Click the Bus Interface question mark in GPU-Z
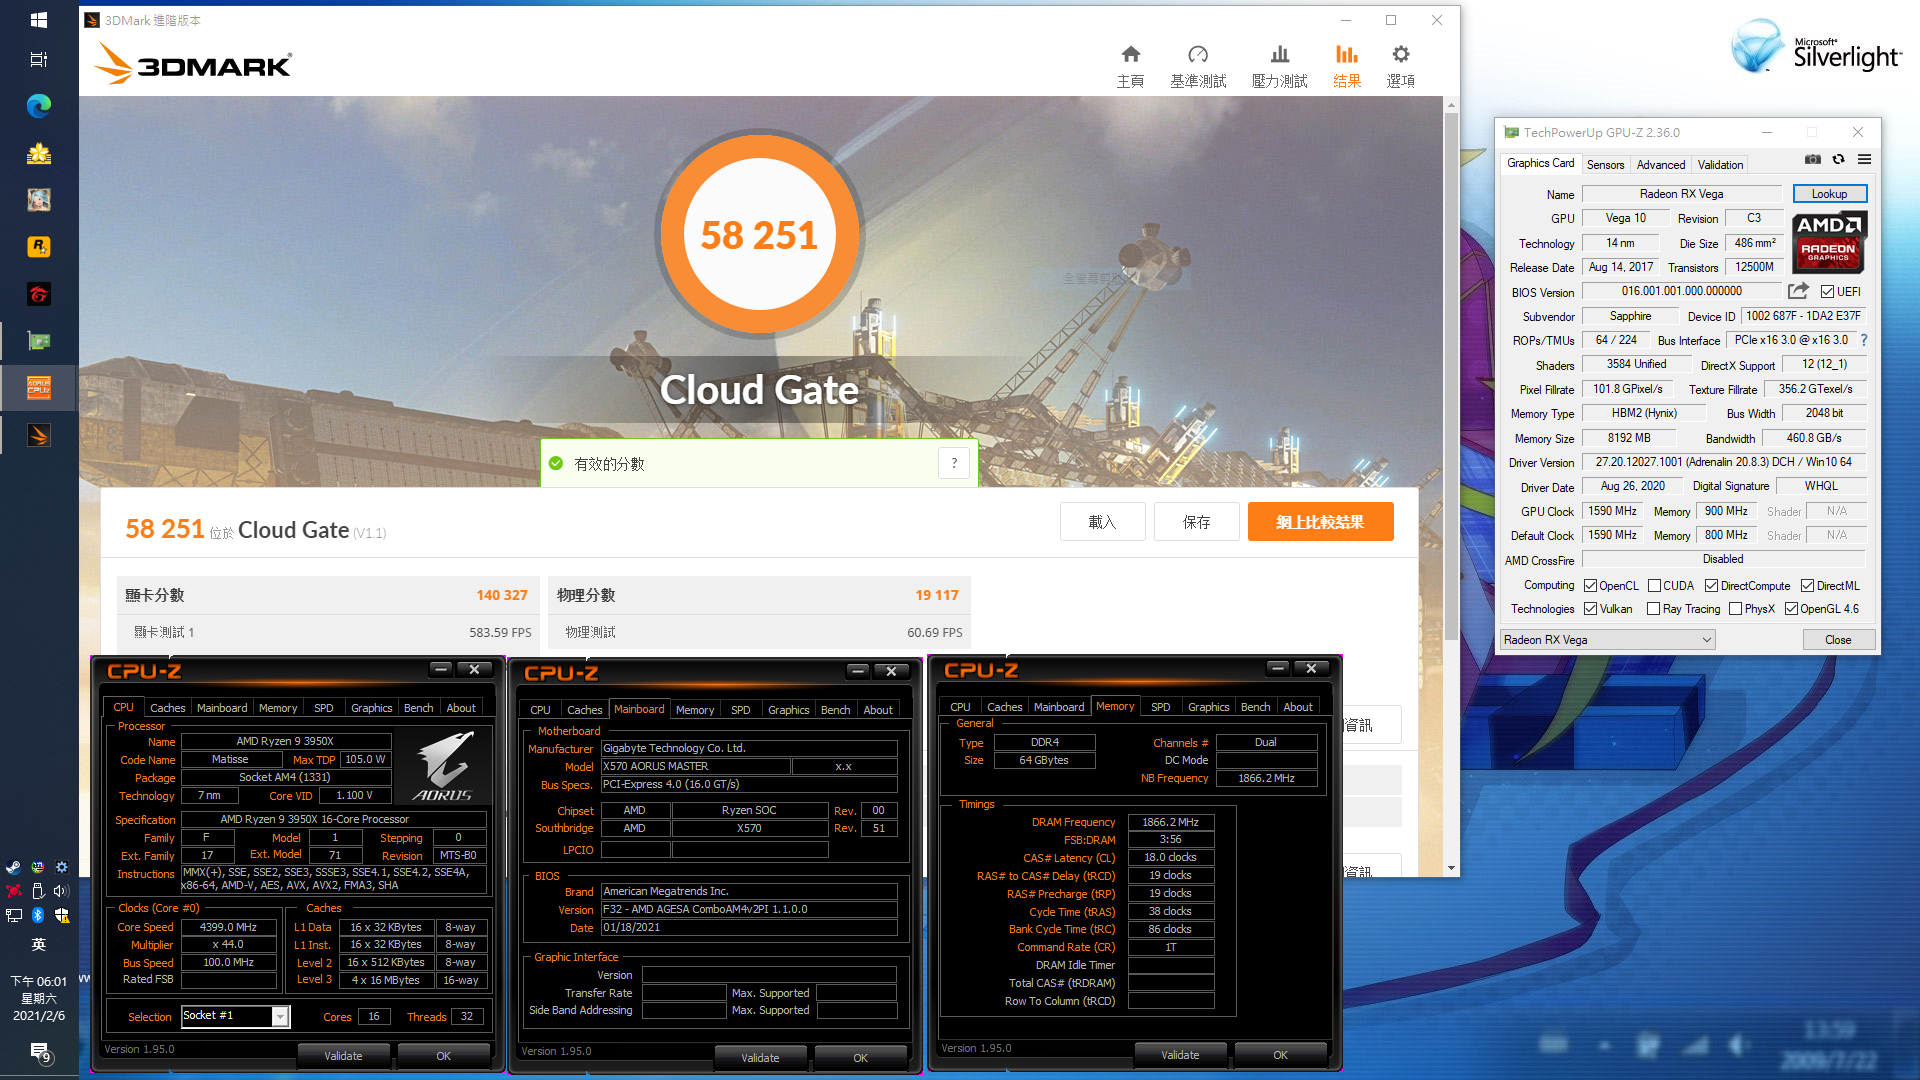 point(1864,340)
